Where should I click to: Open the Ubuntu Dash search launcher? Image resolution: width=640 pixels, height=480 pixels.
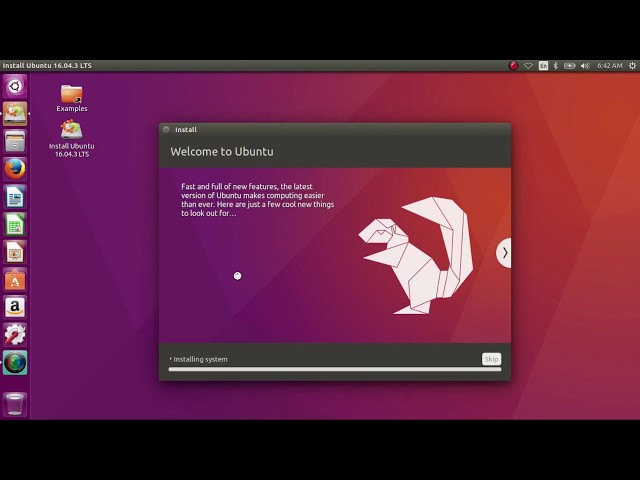click(x=15, y=86)
